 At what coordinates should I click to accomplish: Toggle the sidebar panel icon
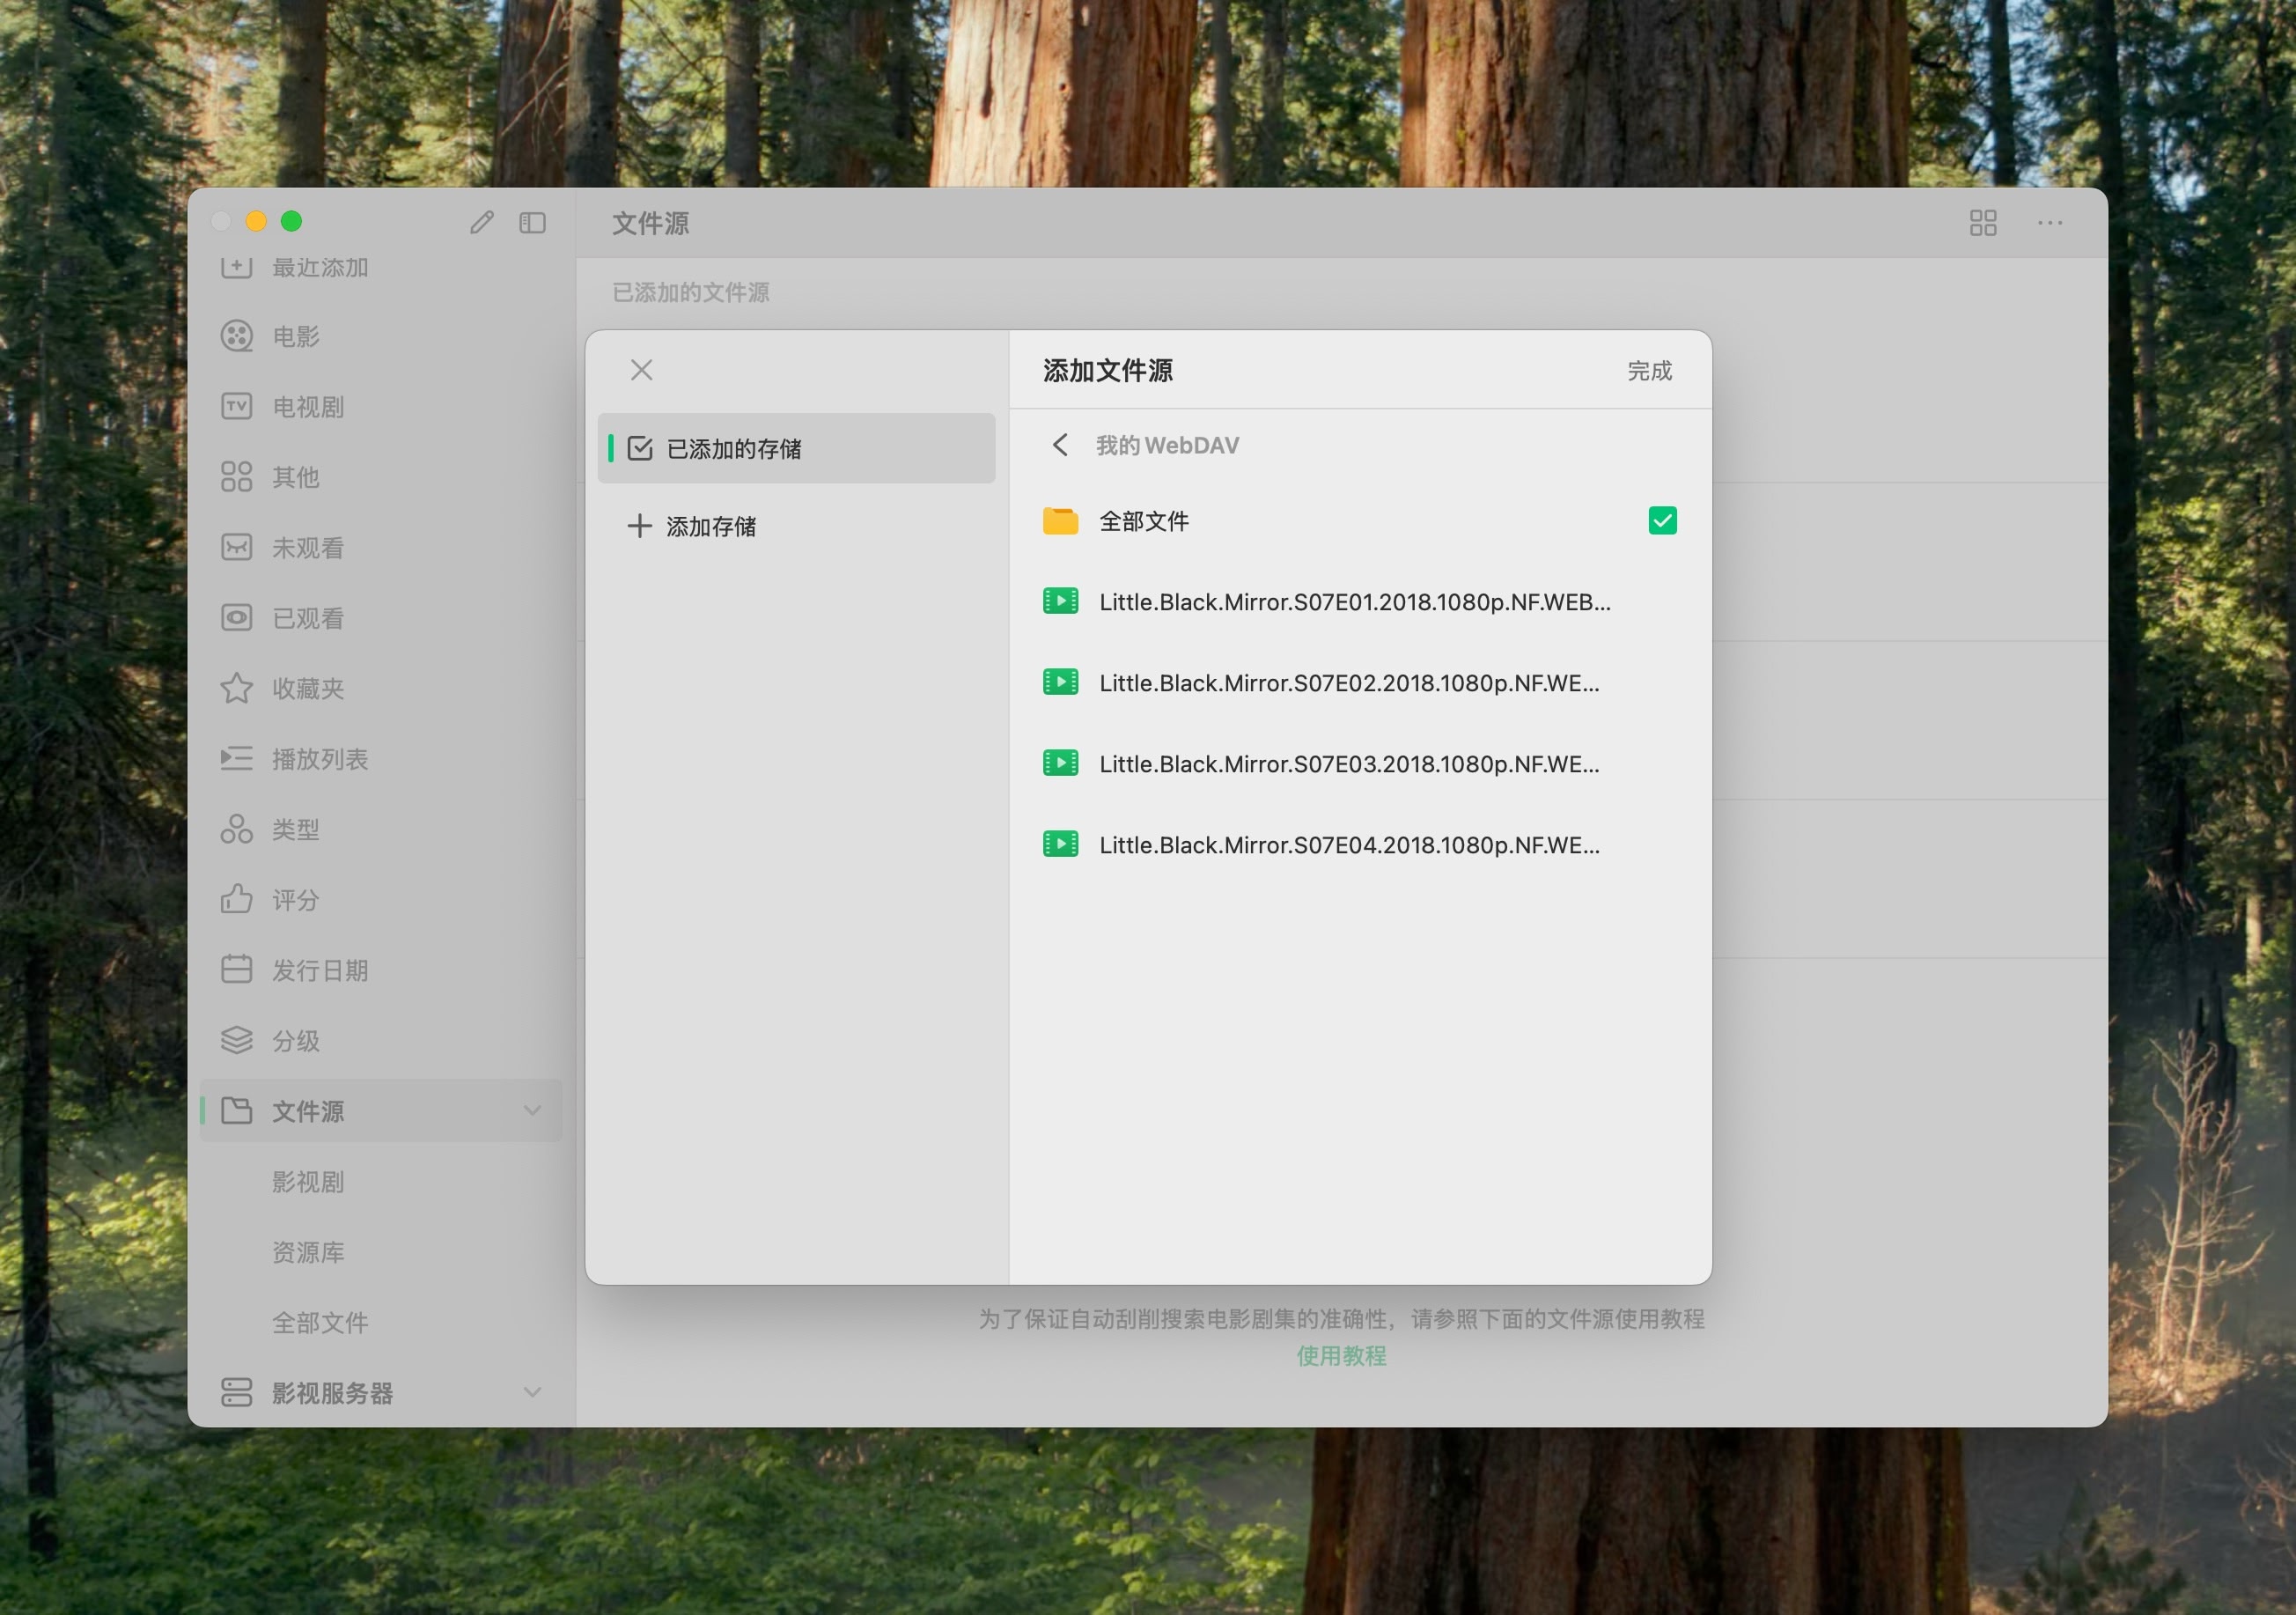coord(533,222)
